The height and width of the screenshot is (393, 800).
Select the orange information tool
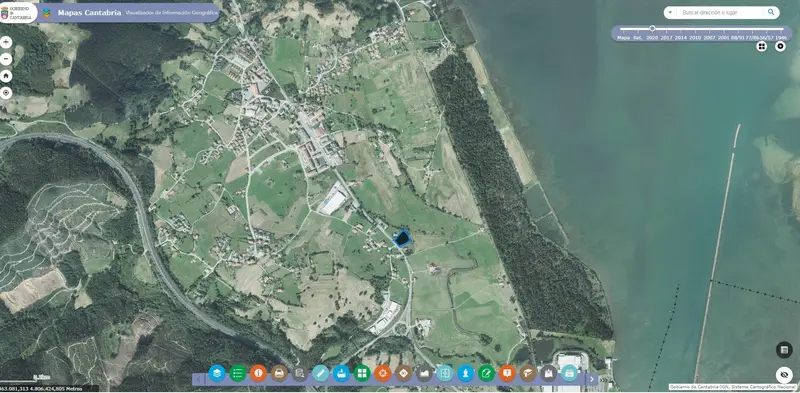[258, 374]
